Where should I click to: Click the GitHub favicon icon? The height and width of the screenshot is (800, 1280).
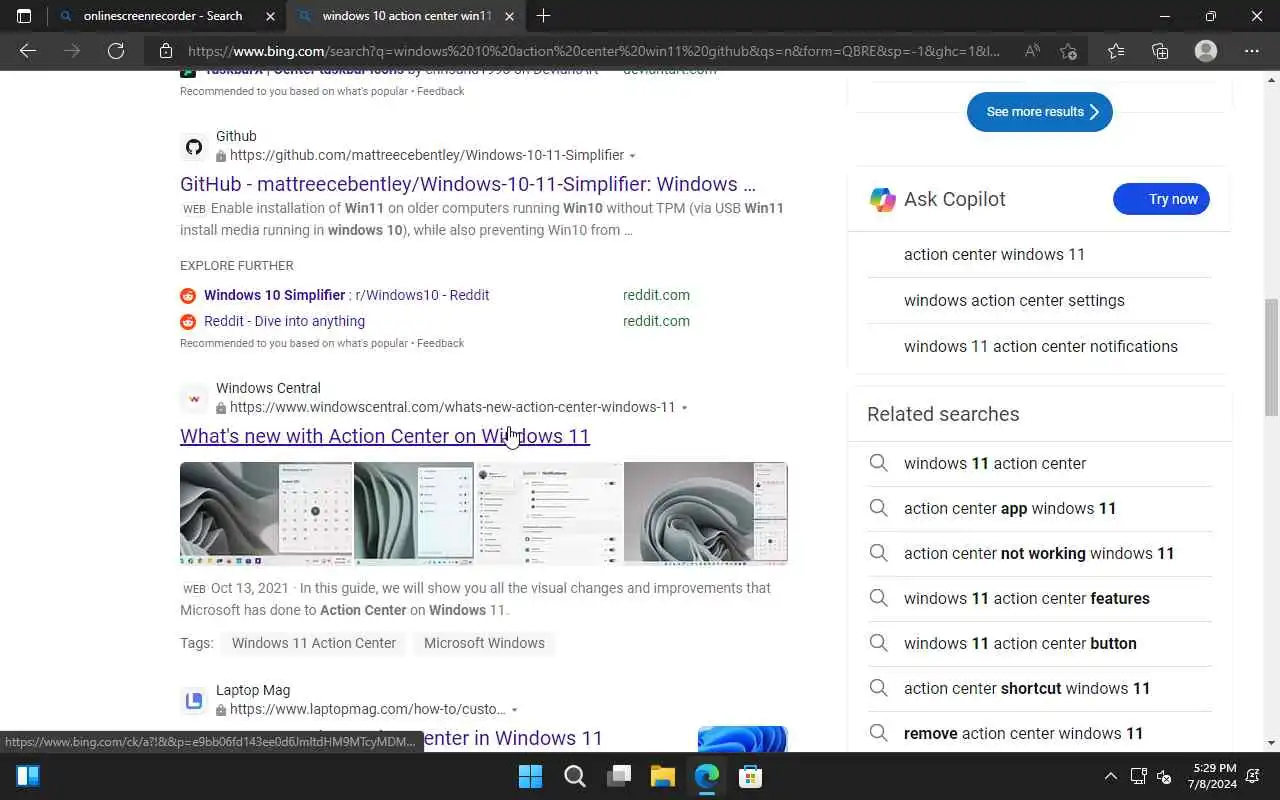click(194, 147)
